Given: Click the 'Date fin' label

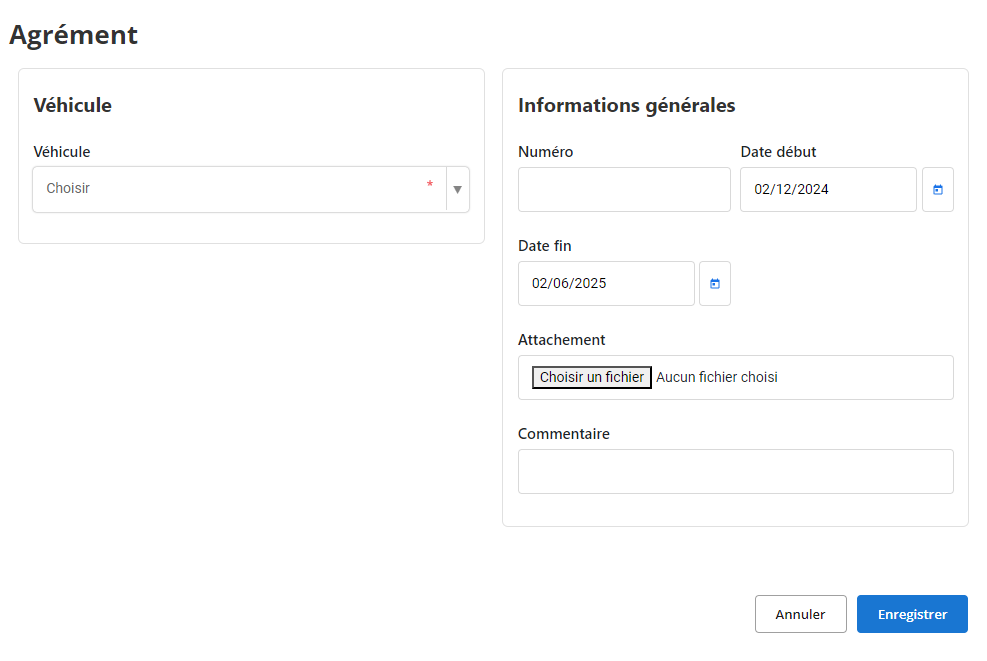Looking at the screenshot, I should click(544, 246).
